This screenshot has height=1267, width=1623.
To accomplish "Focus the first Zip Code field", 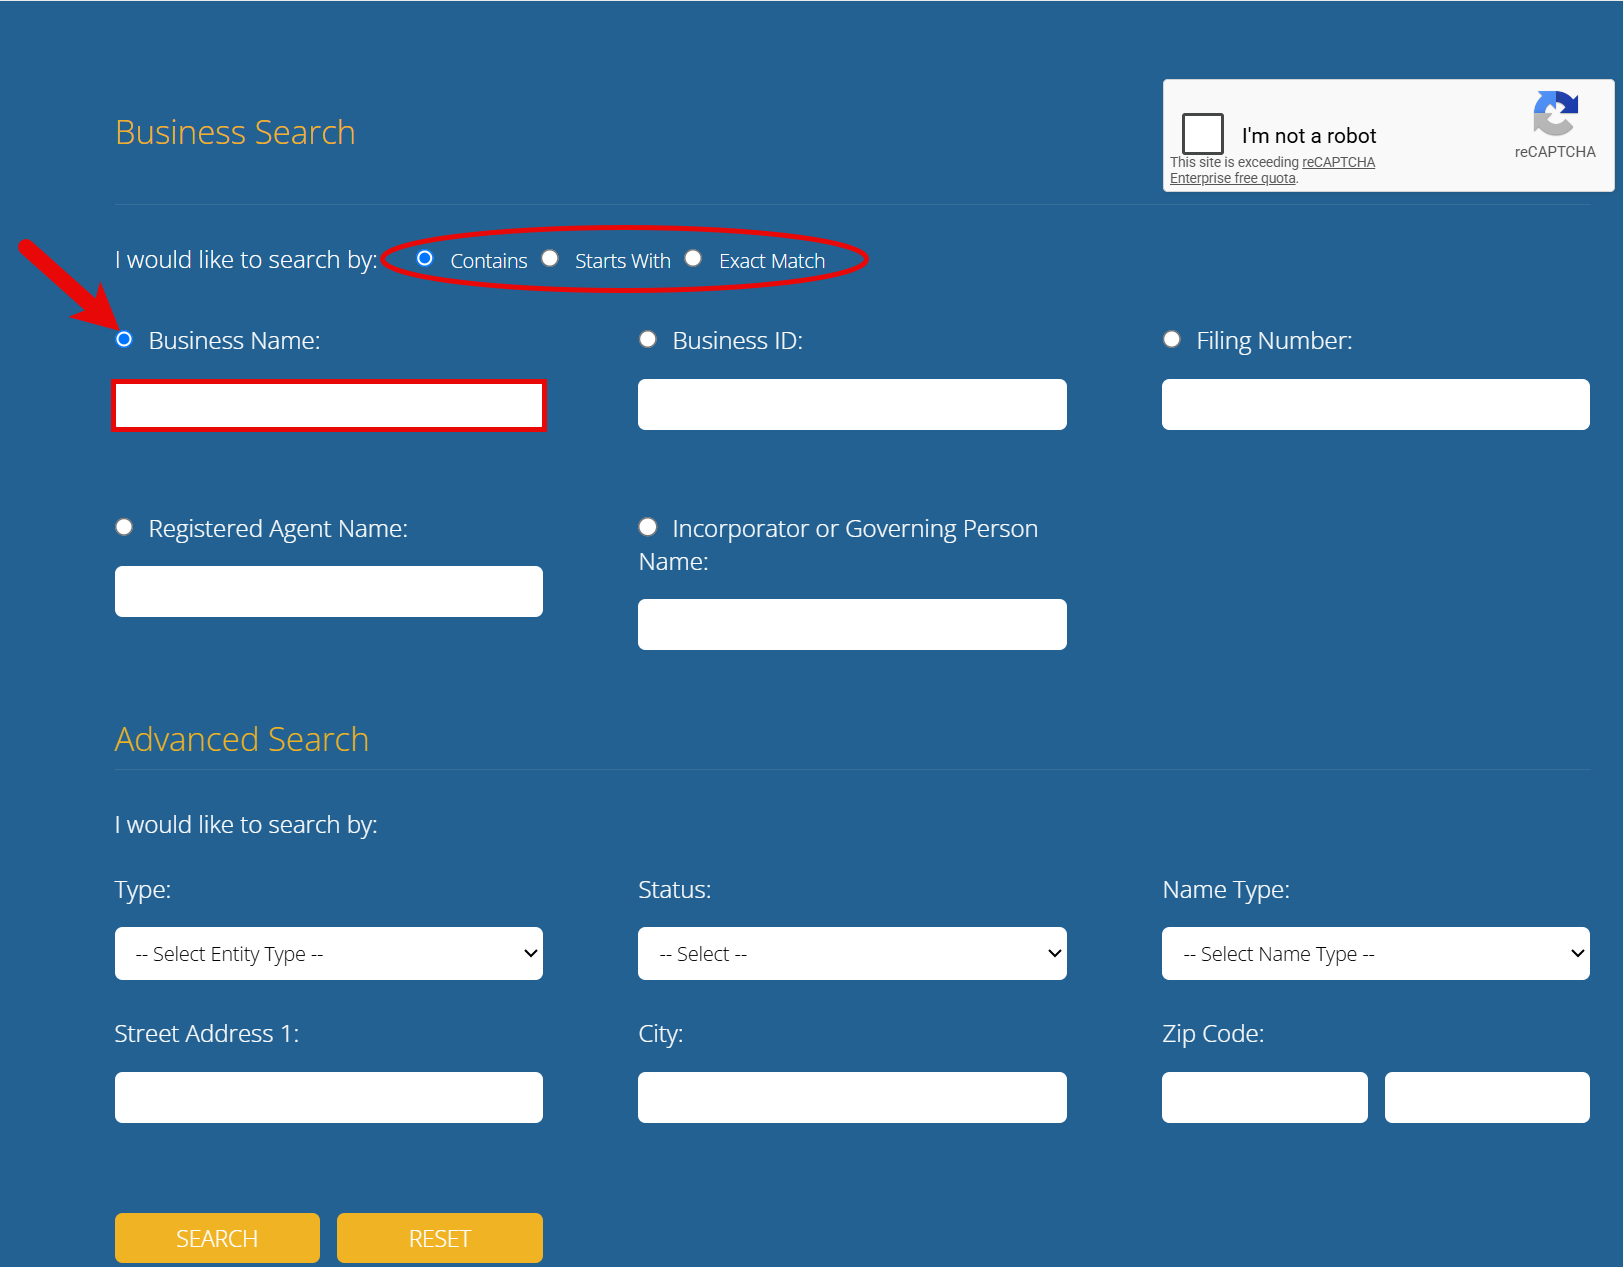I will point(1265,1097).
